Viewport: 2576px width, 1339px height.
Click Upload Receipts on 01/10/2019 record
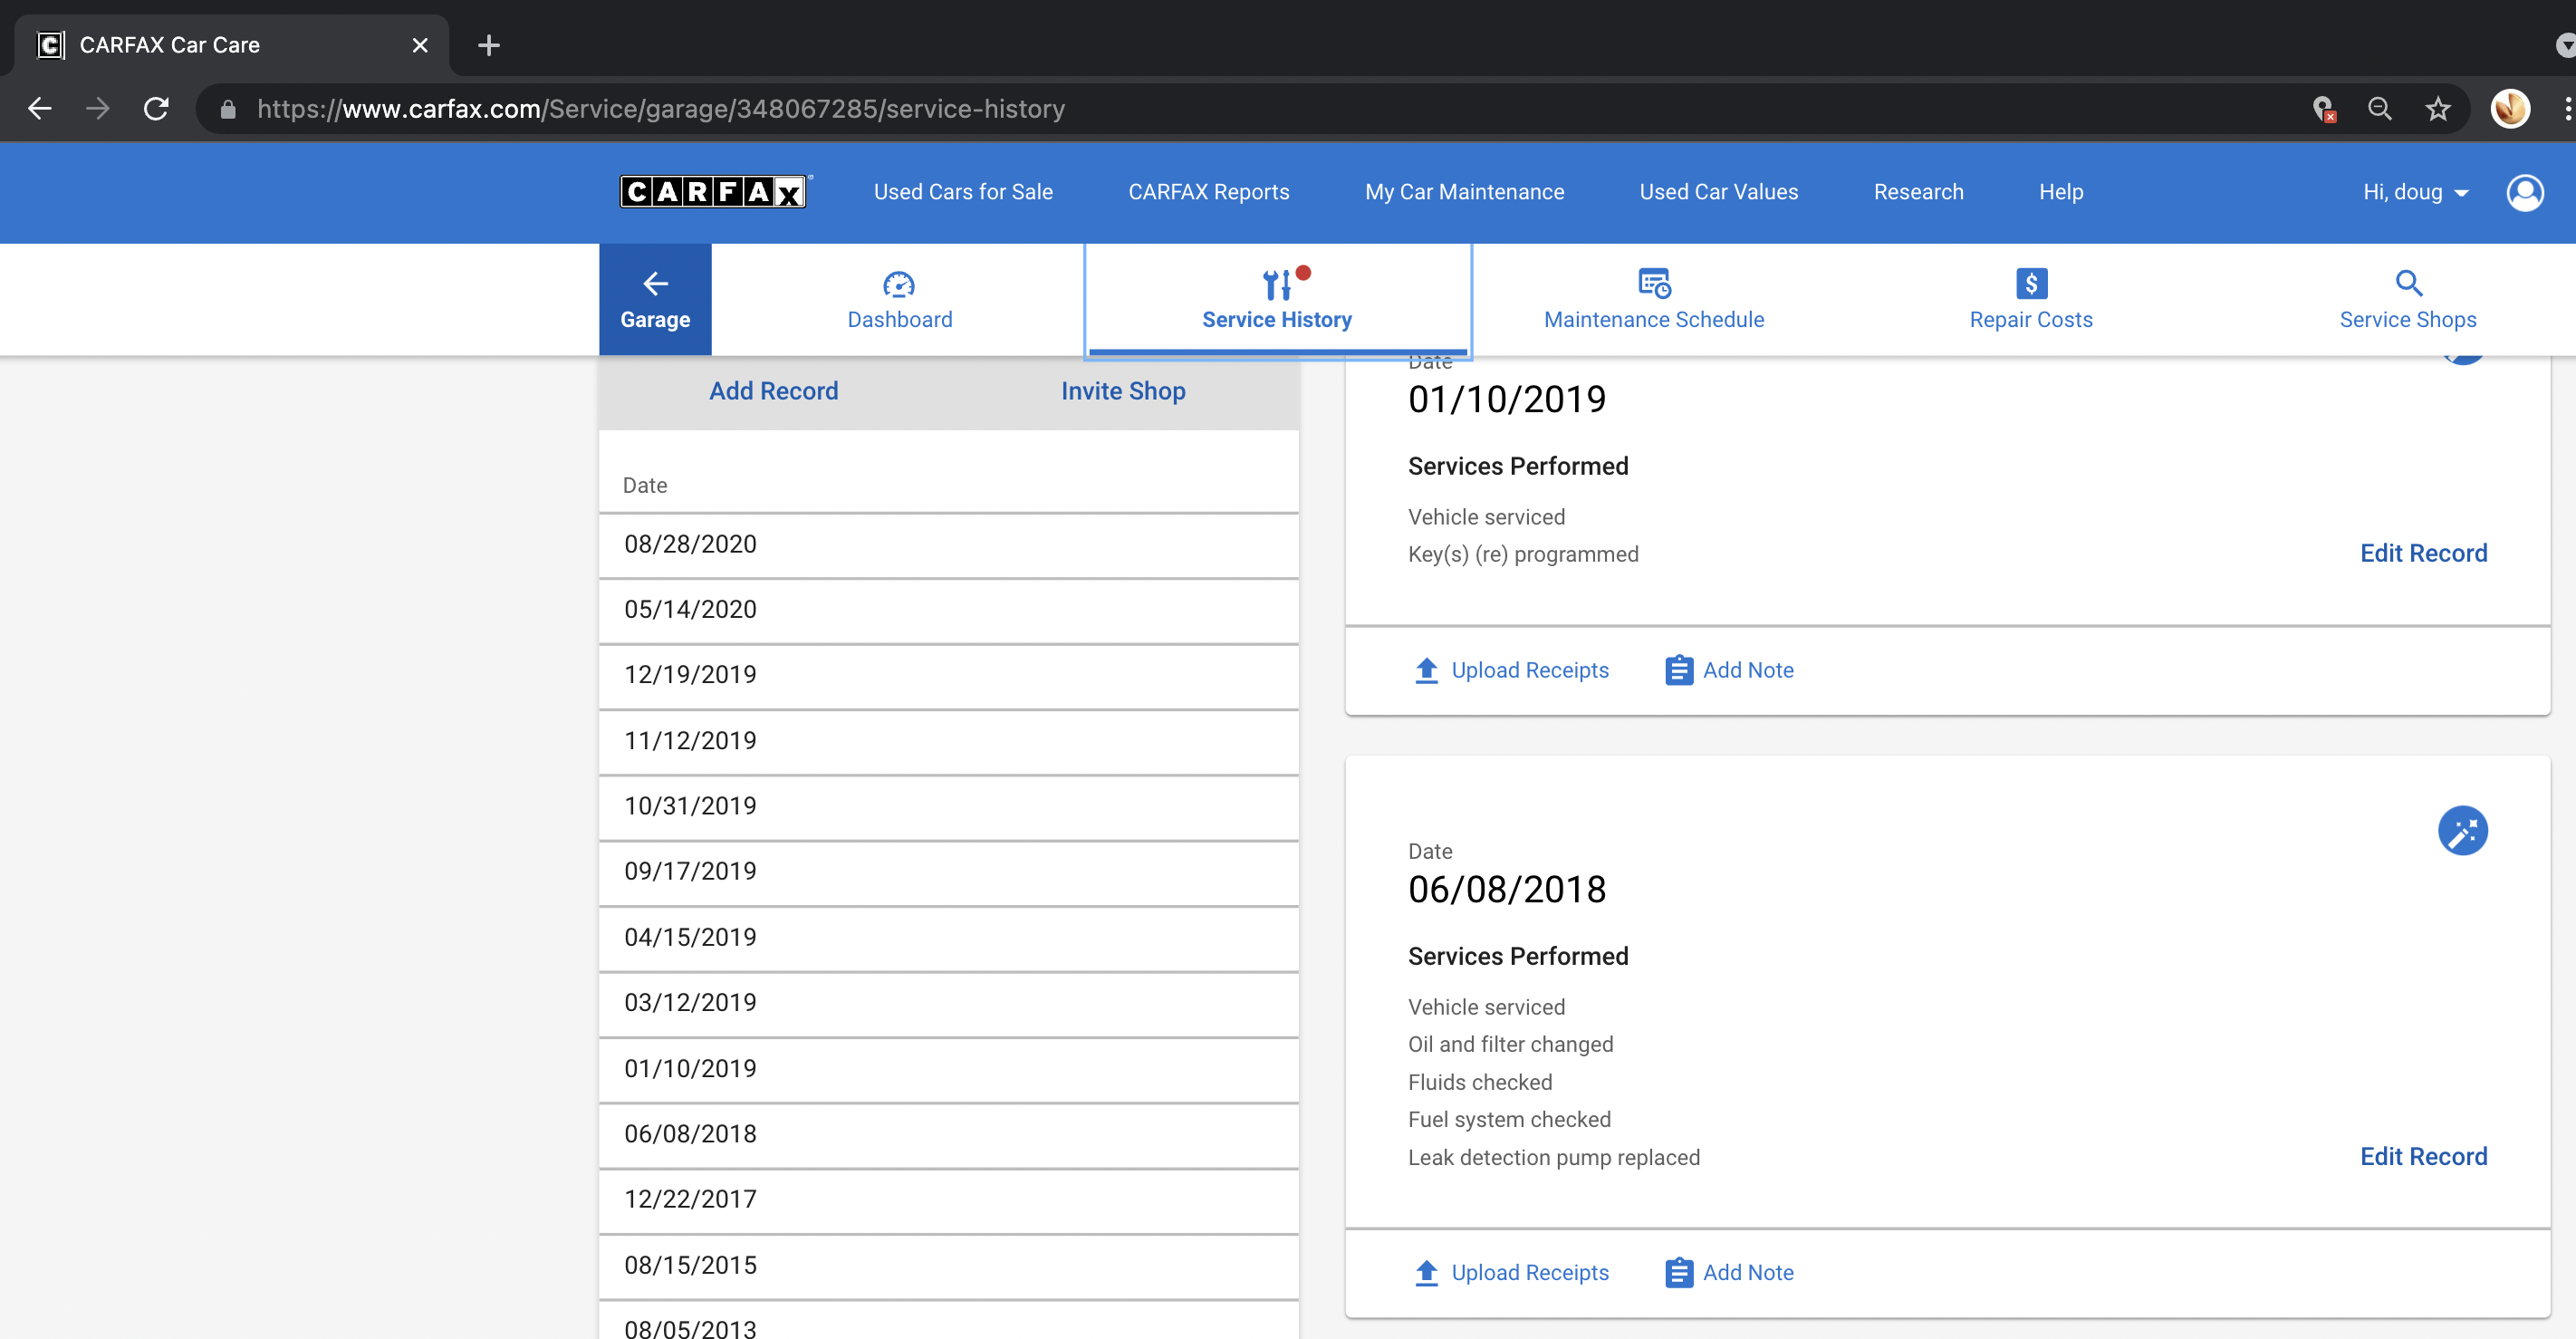[1511, 670]
